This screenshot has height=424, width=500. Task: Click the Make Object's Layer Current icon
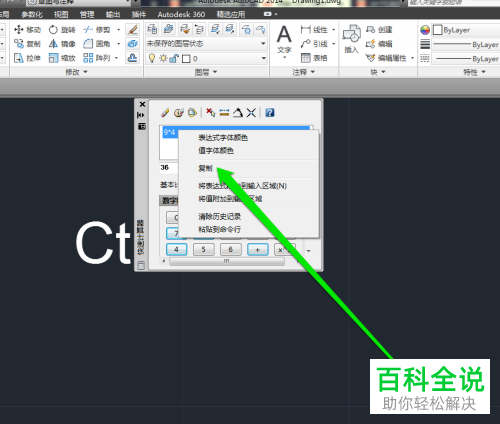point(168,29)
